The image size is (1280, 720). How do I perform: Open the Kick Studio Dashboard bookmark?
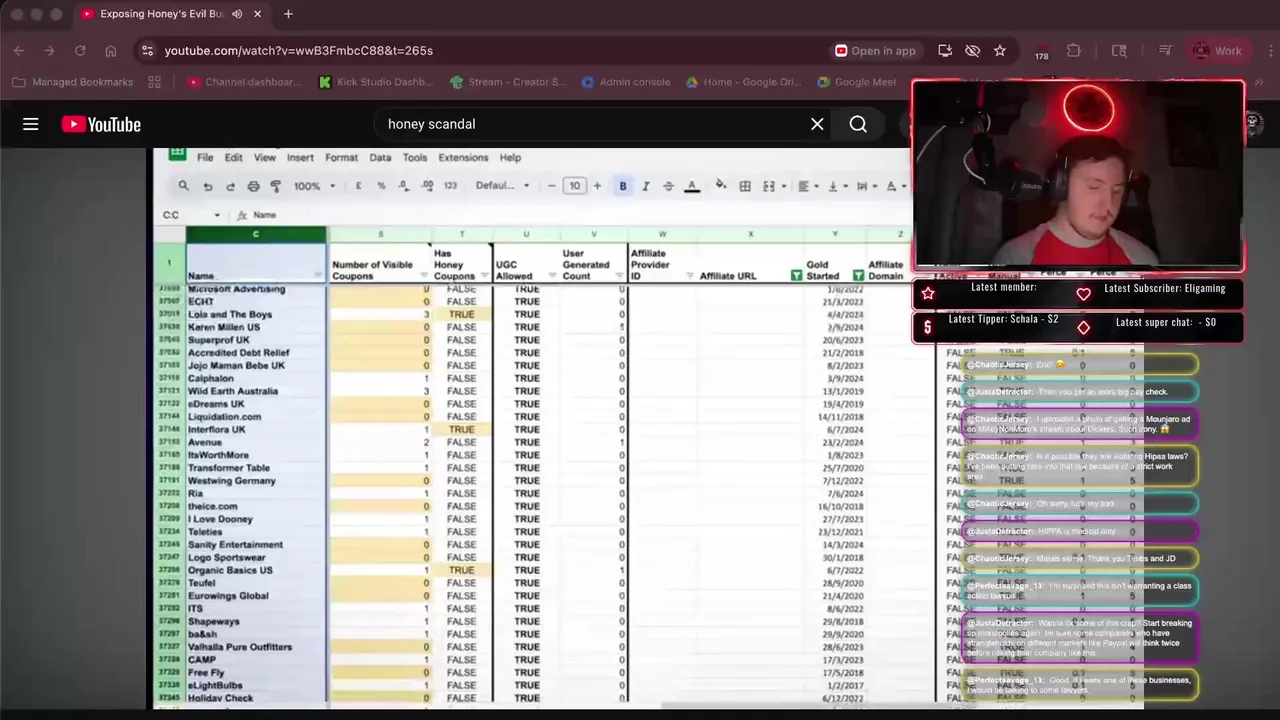tap(376, 82)
